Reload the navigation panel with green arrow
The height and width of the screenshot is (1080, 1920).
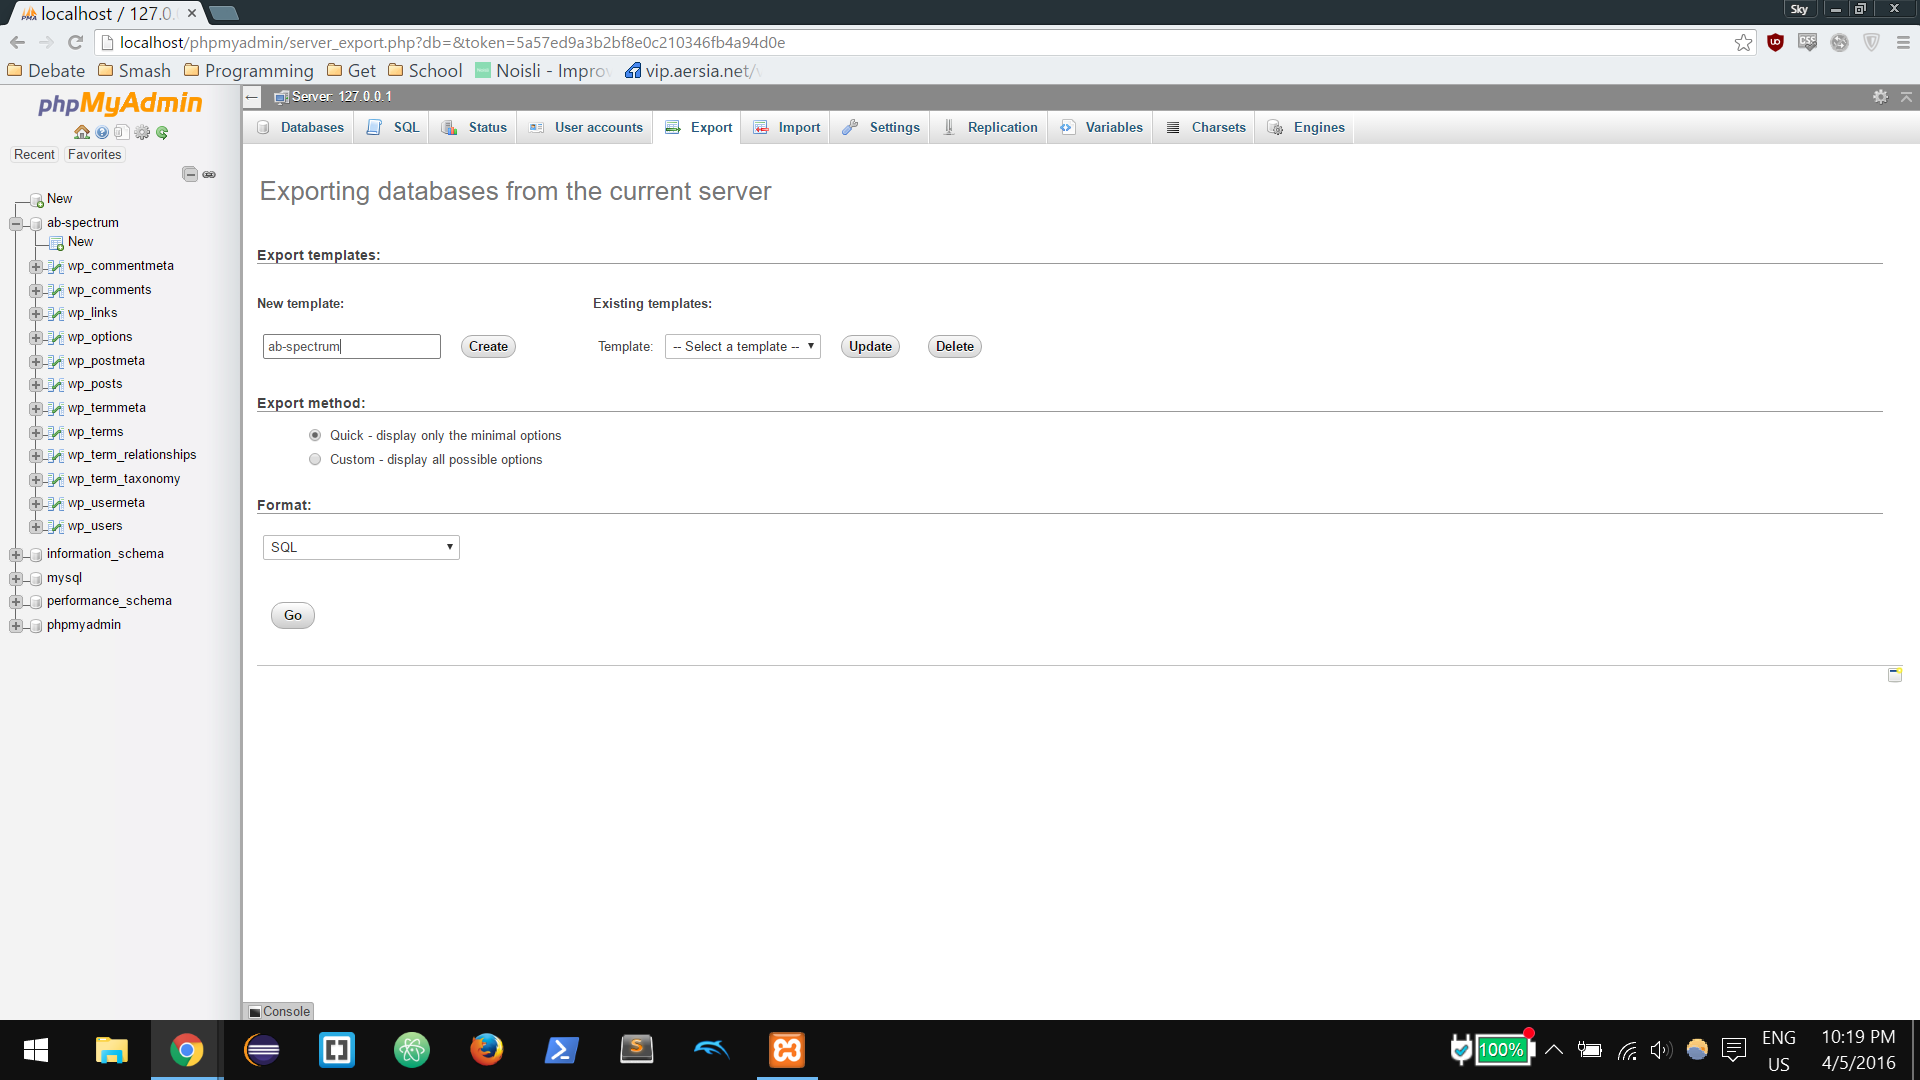coord(162,132)
